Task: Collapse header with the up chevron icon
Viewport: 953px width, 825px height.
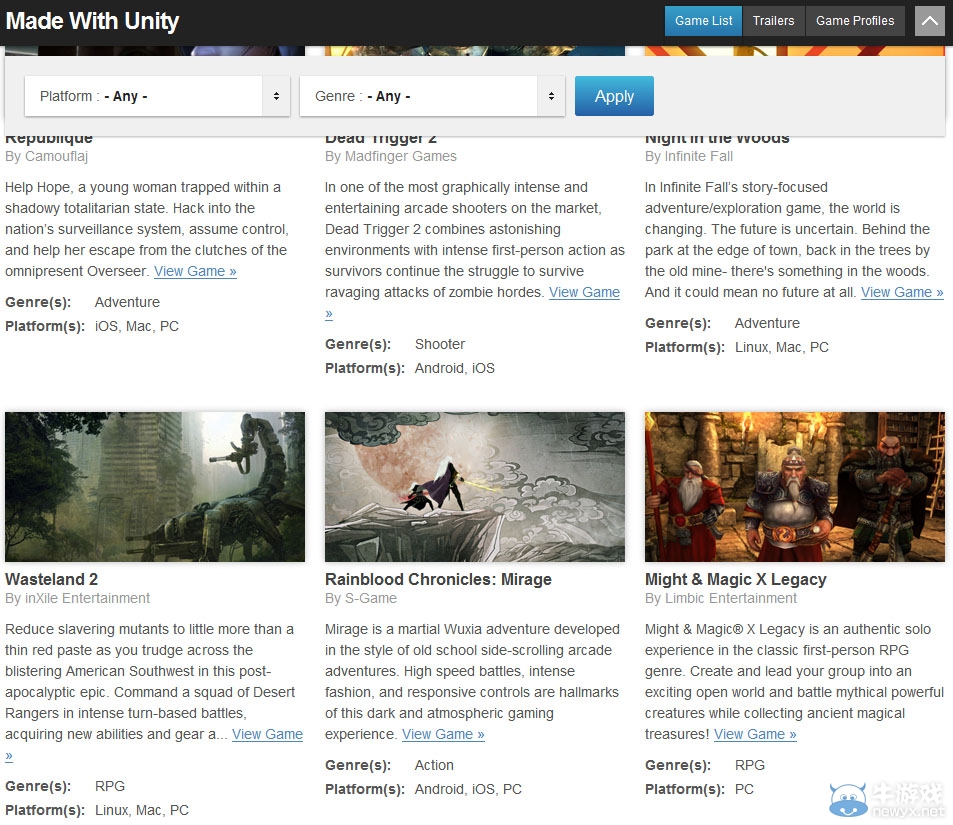Action: [x=929, y=21]
